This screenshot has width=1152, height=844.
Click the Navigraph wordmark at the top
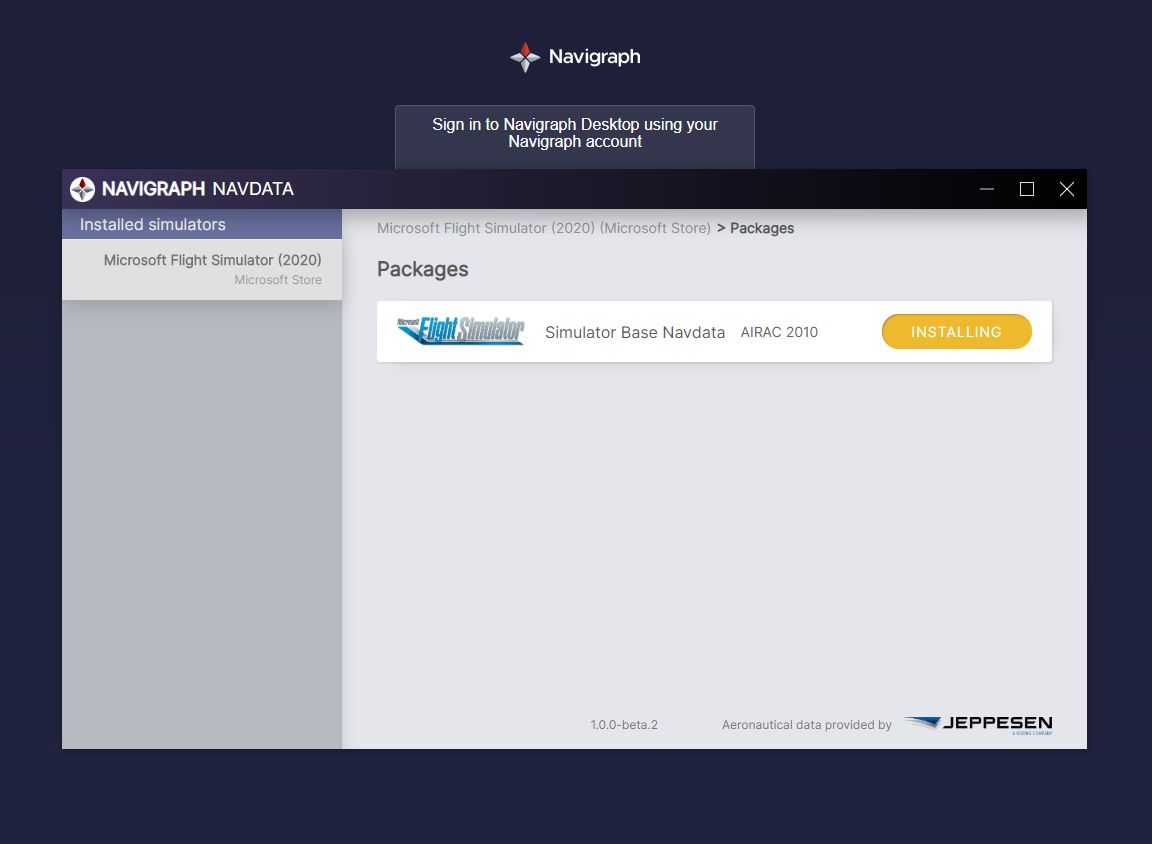click(594, 57)
